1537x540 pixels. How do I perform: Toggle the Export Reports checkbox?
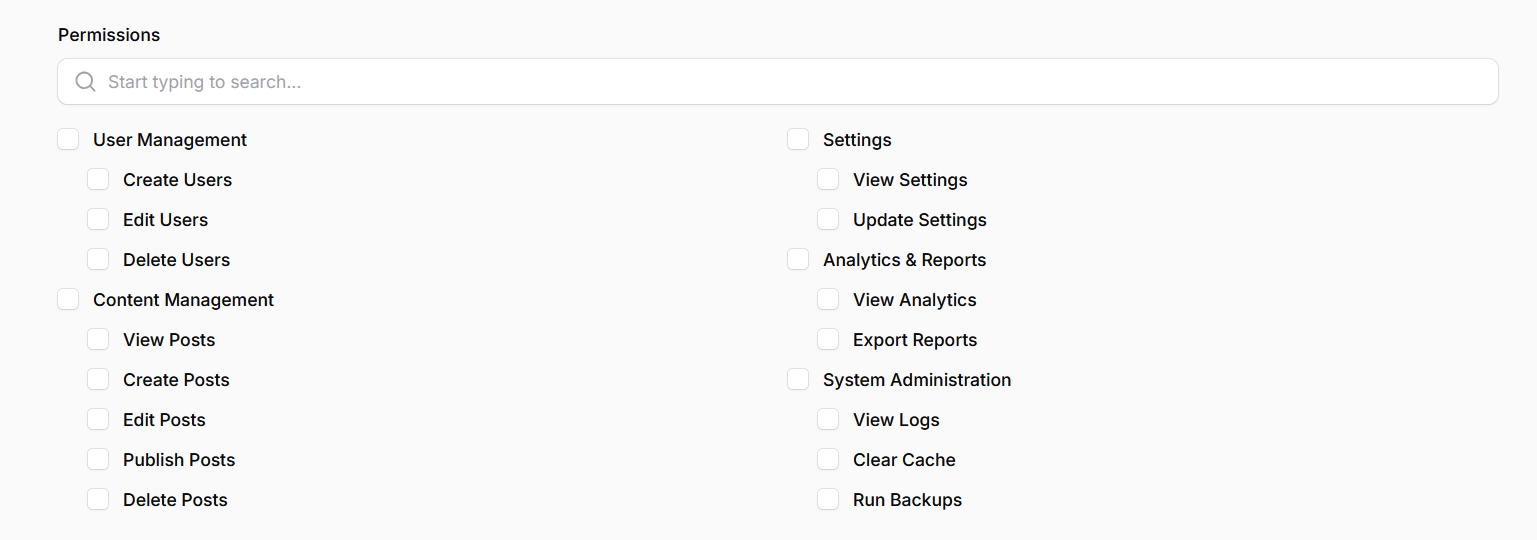click(x=828, y=340)
